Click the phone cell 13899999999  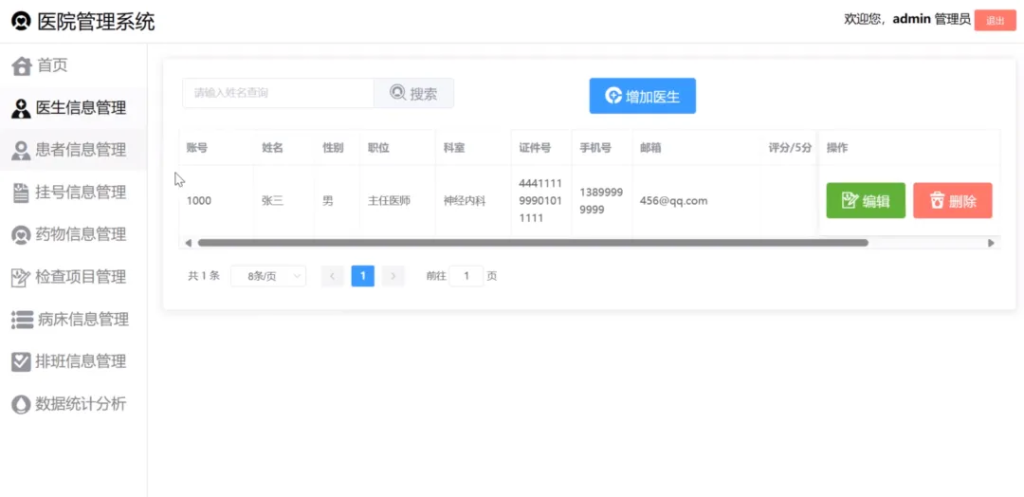click(x=601, y=201)
